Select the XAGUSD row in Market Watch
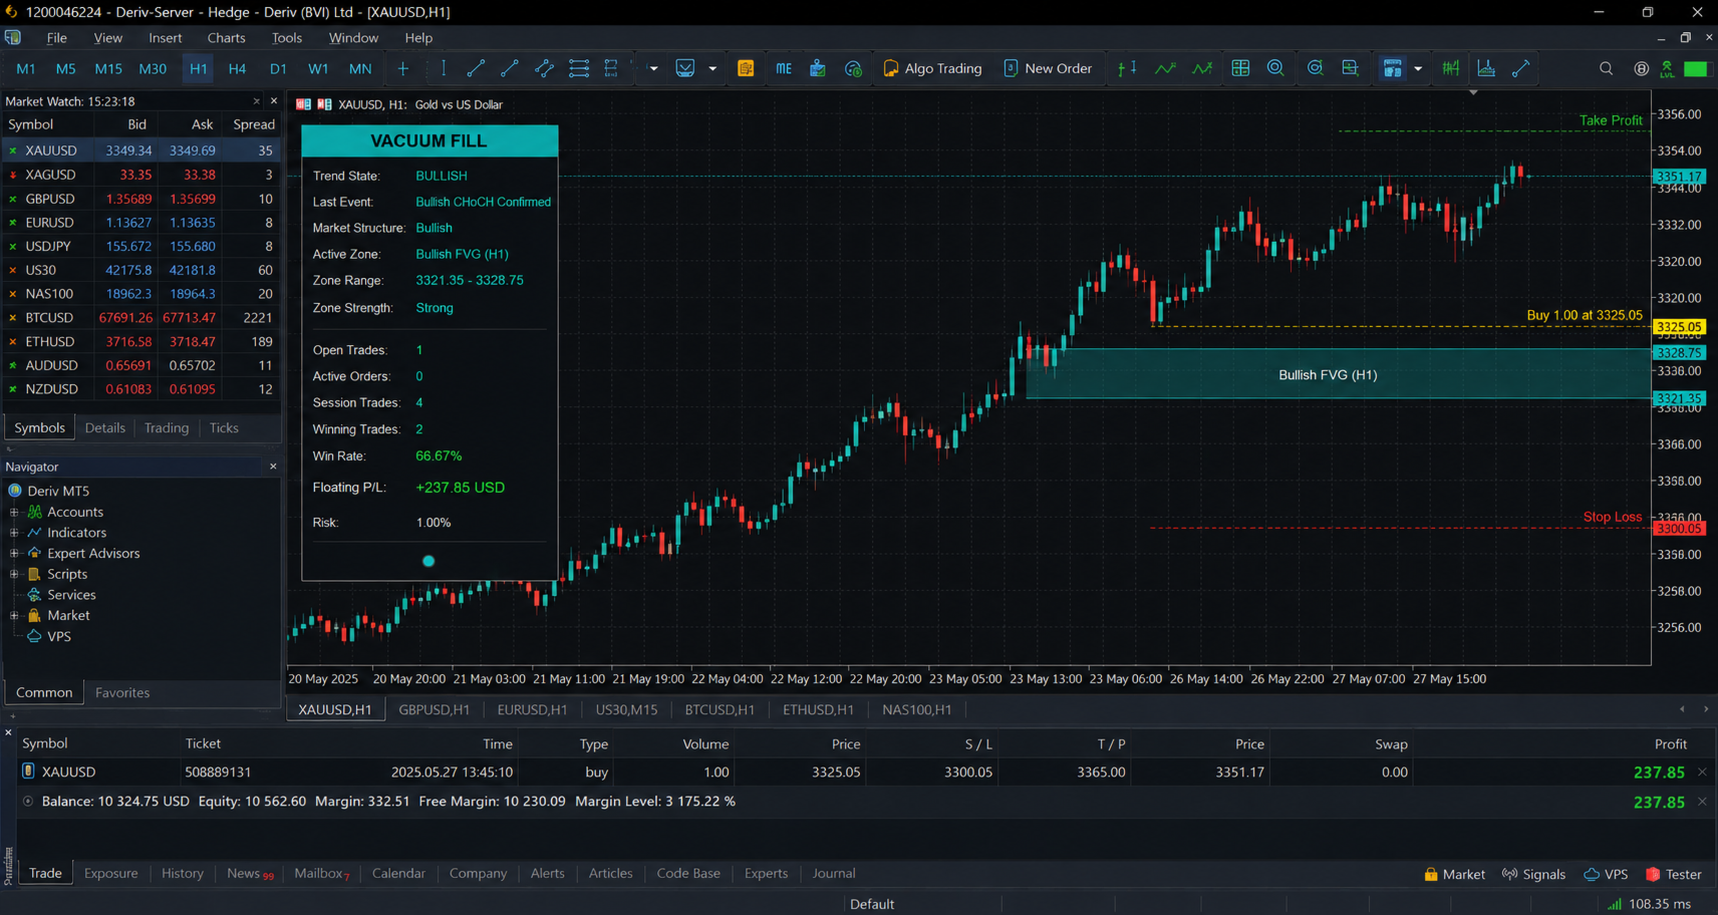1718x915 pixels. pos(141,174)
